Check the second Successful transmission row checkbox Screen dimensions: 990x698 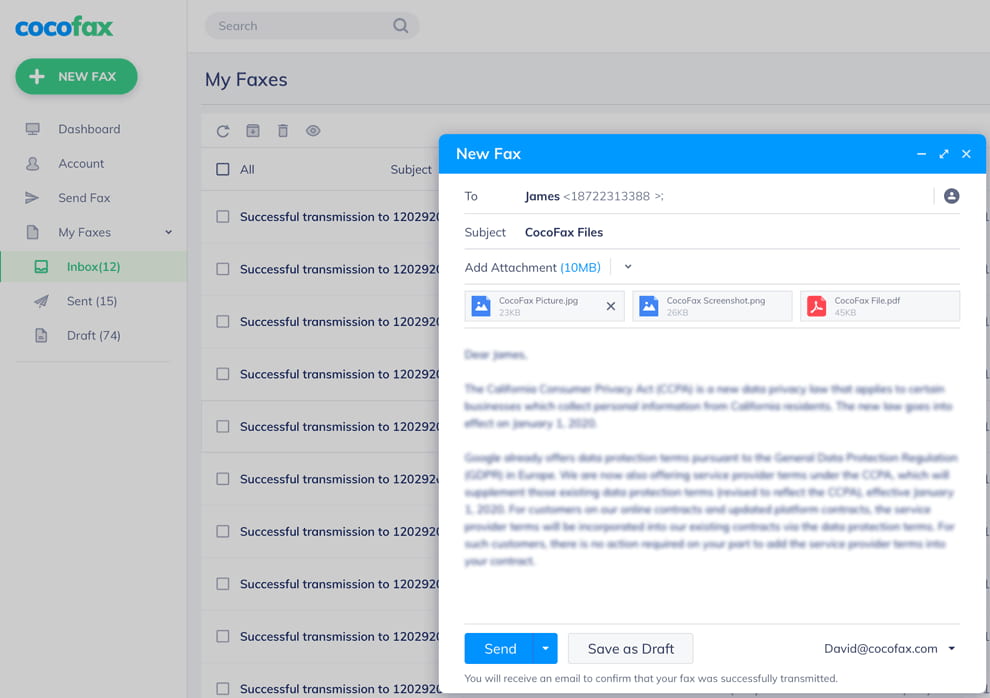[x=223, y=269]
